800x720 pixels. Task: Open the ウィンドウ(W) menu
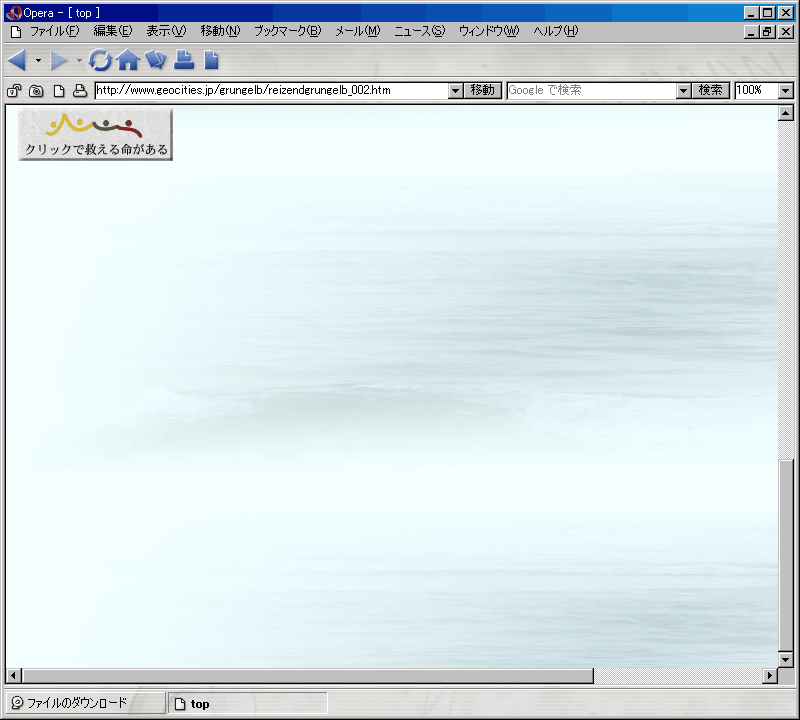489,31
